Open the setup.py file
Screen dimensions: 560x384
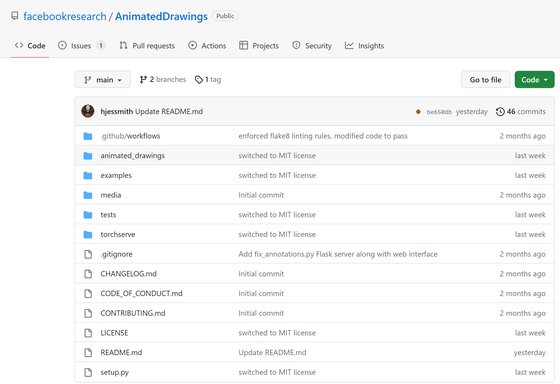(115, 372)
